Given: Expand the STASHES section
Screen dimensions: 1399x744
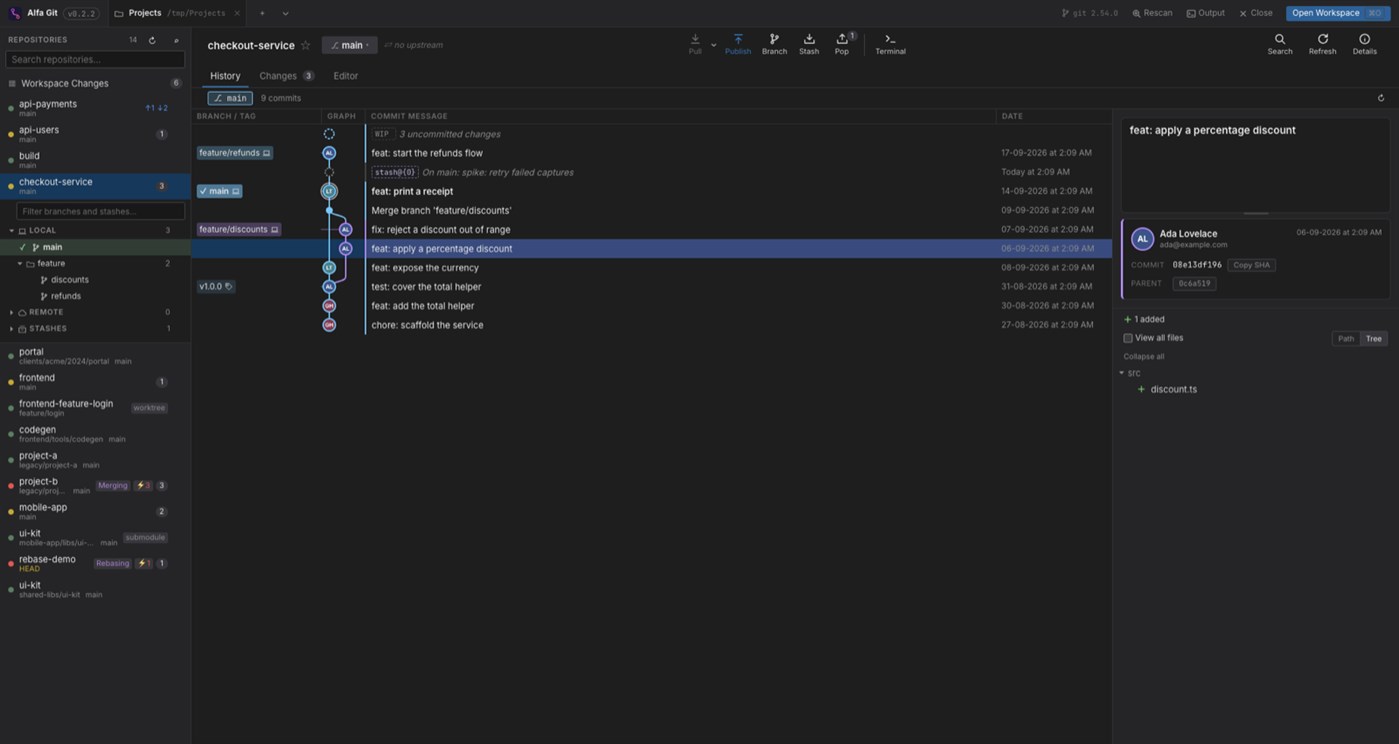Looking at the screenshot, I should coord(12,328).
